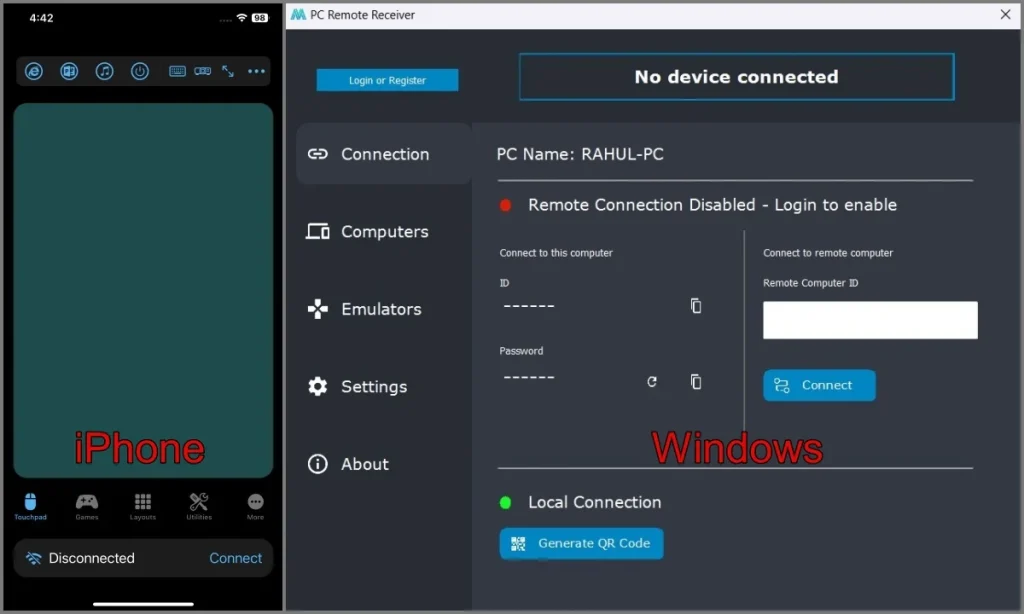Click the devices icon beside Computers
1024x614 pixels.
tap(318, 232)
